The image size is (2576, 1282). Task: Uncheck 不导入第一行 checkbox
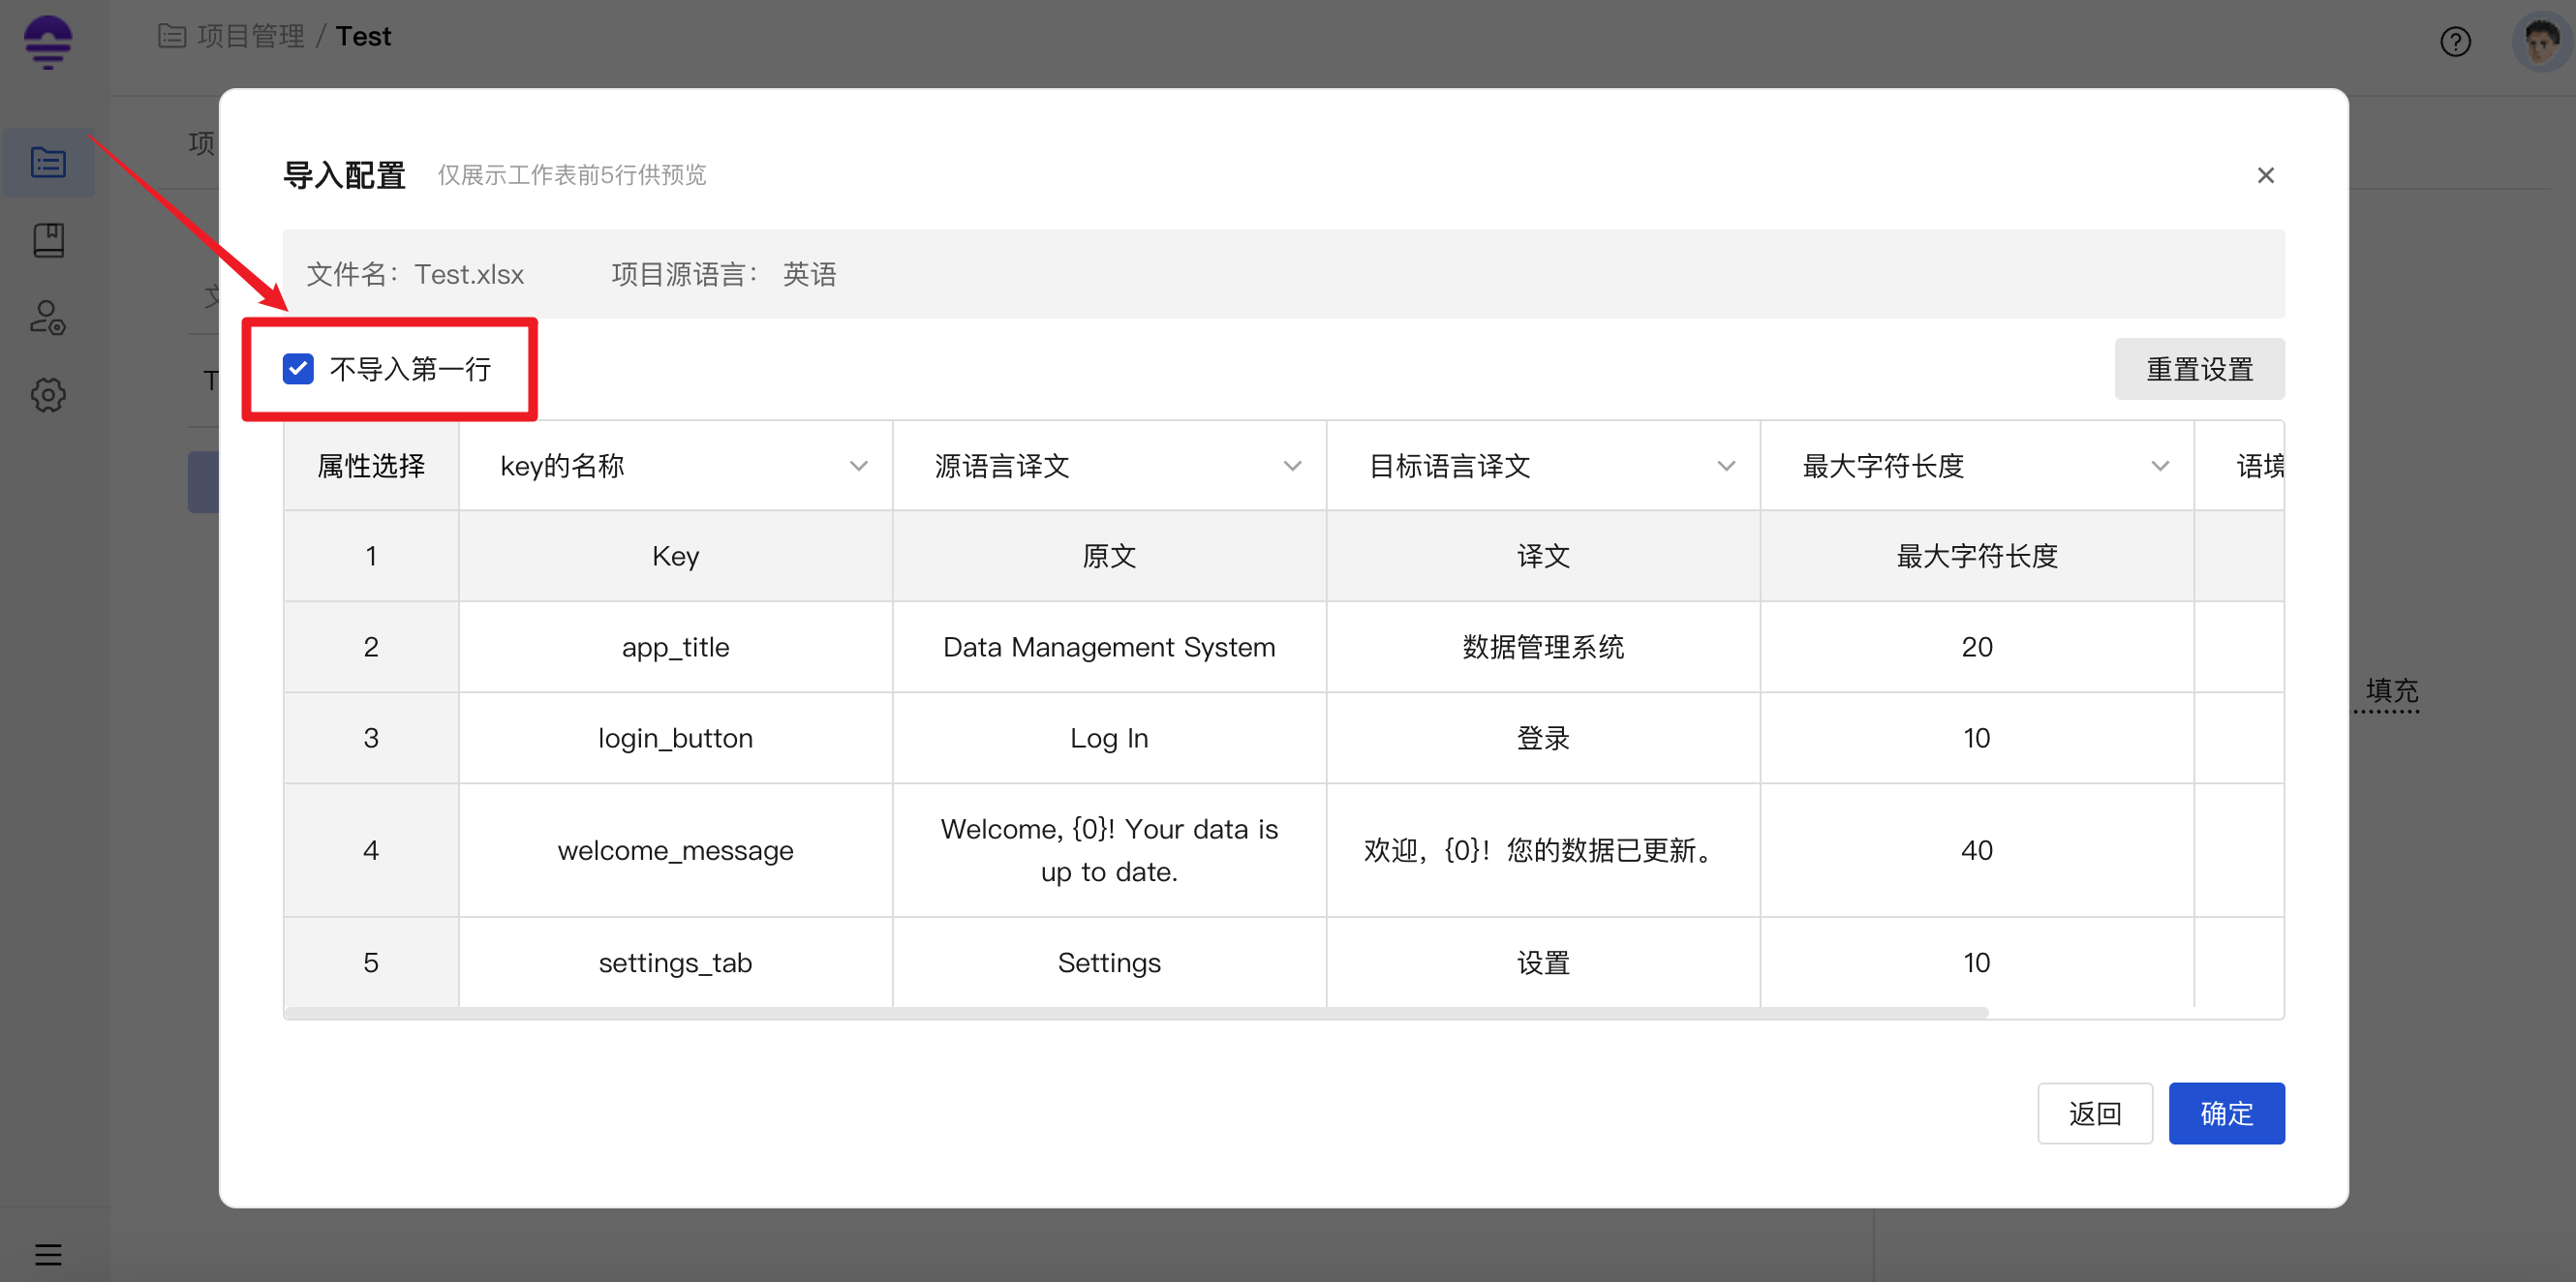coord(298,369)
